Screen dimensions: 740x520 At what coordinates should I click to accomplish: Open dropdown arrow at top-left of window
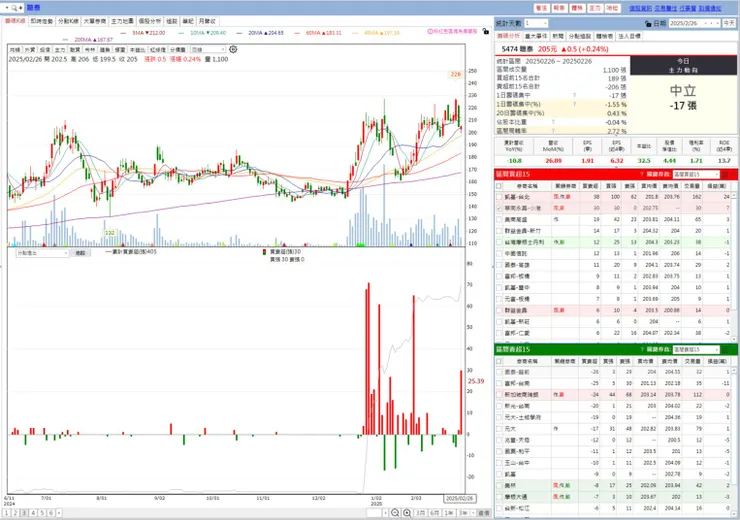pyautogui.click(x=7, y=8)
